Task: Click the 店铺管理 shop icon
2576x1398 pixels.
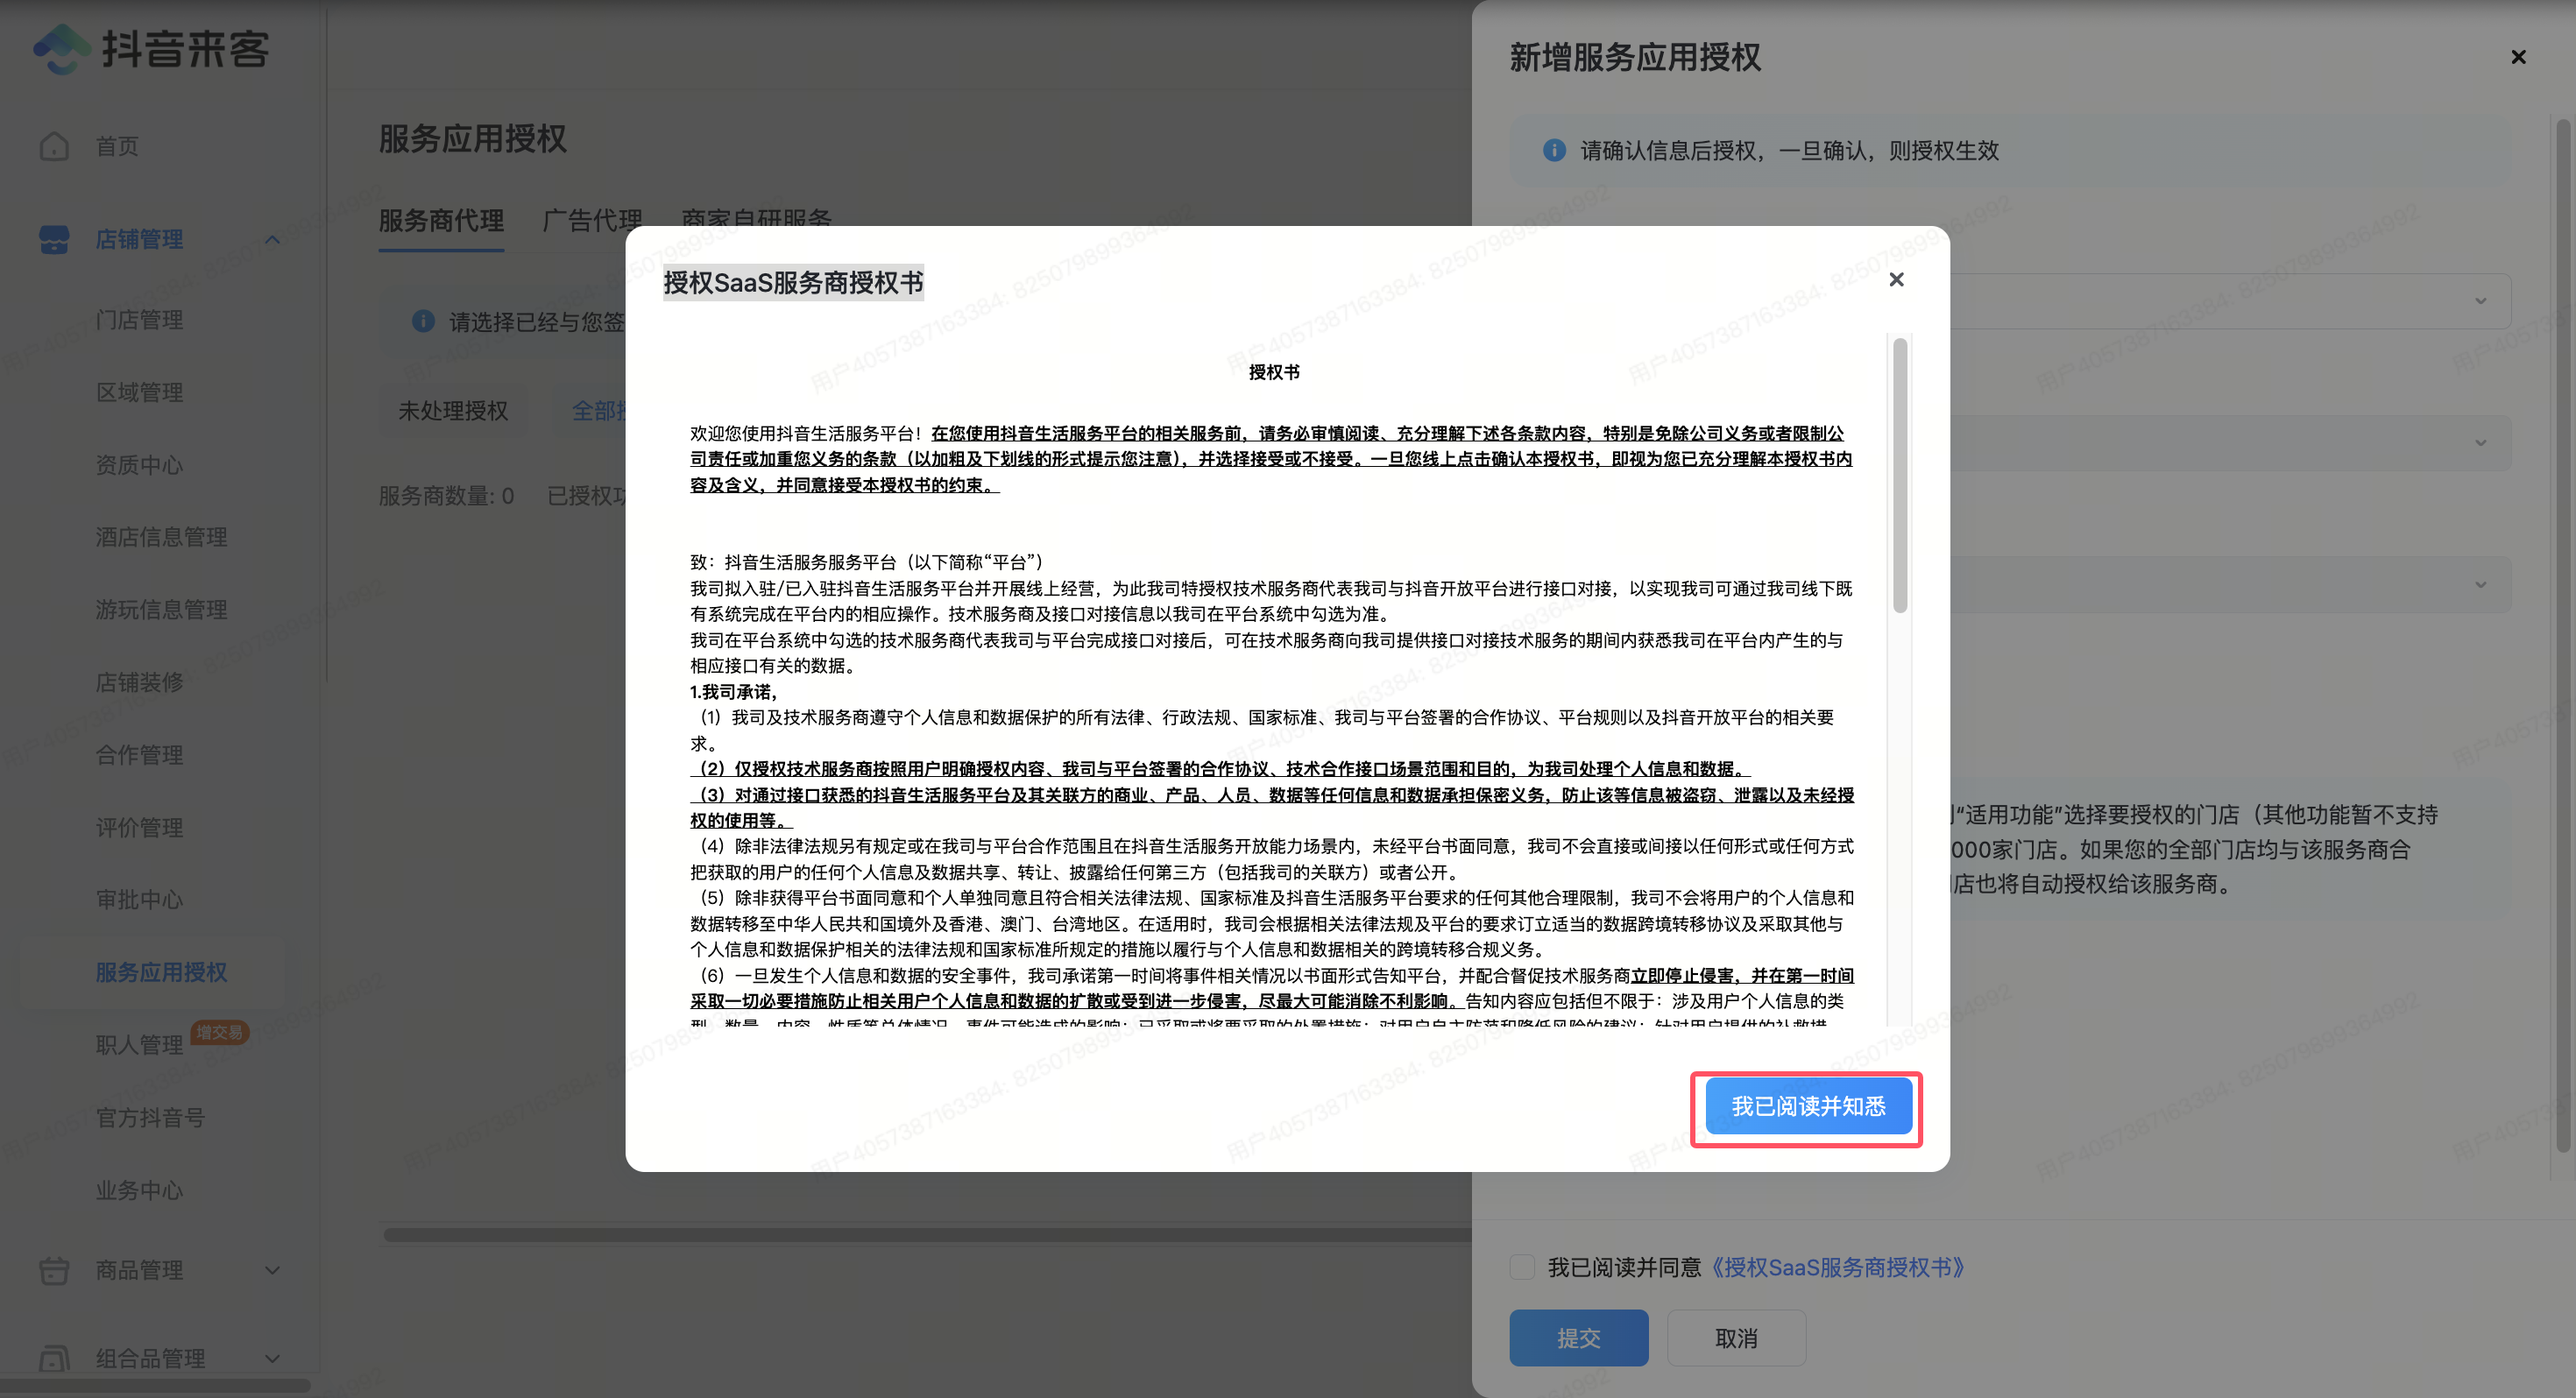Action: [x=54, y=239]
